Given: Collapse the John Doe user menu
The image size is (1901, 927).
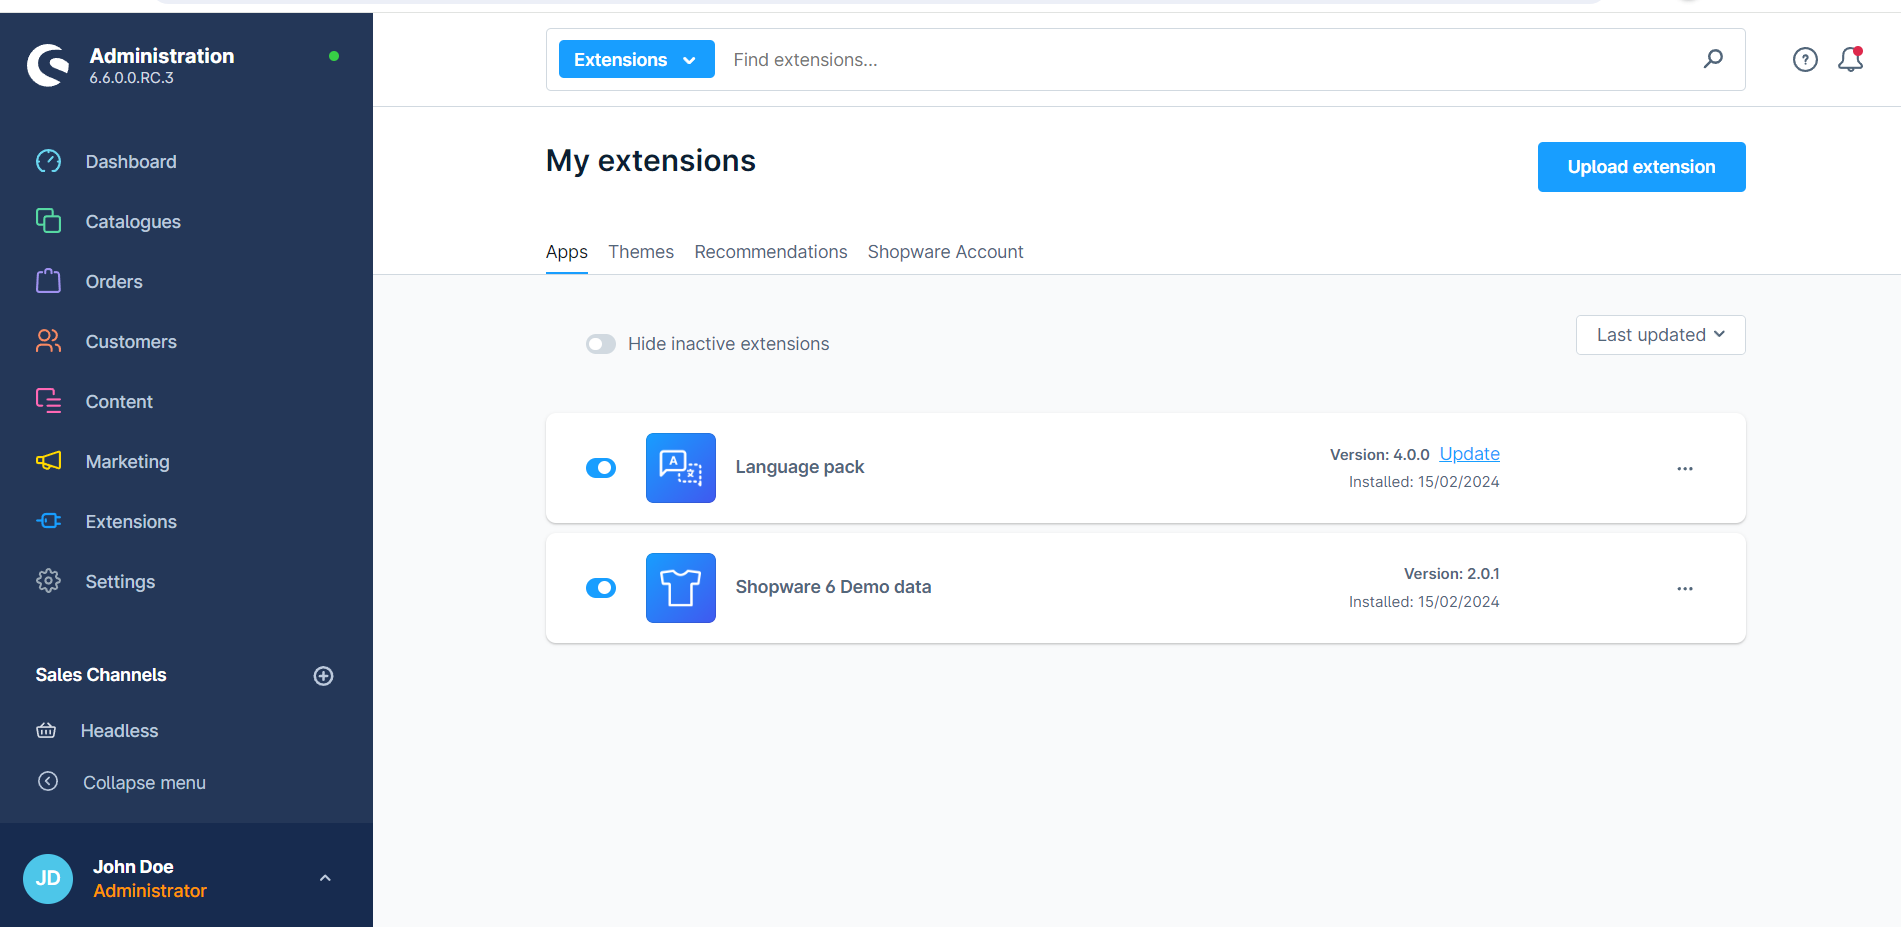Looking at the screenshot, I should click(x=324, y=877).
